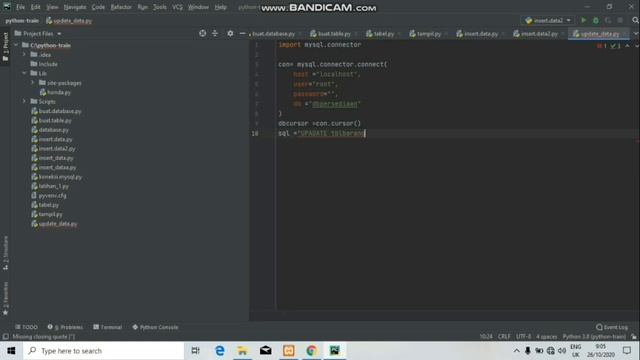Open Google Chrome from taskbar
Screen dimensions: 640x360
pyautogui.click(x=311, y=351)
